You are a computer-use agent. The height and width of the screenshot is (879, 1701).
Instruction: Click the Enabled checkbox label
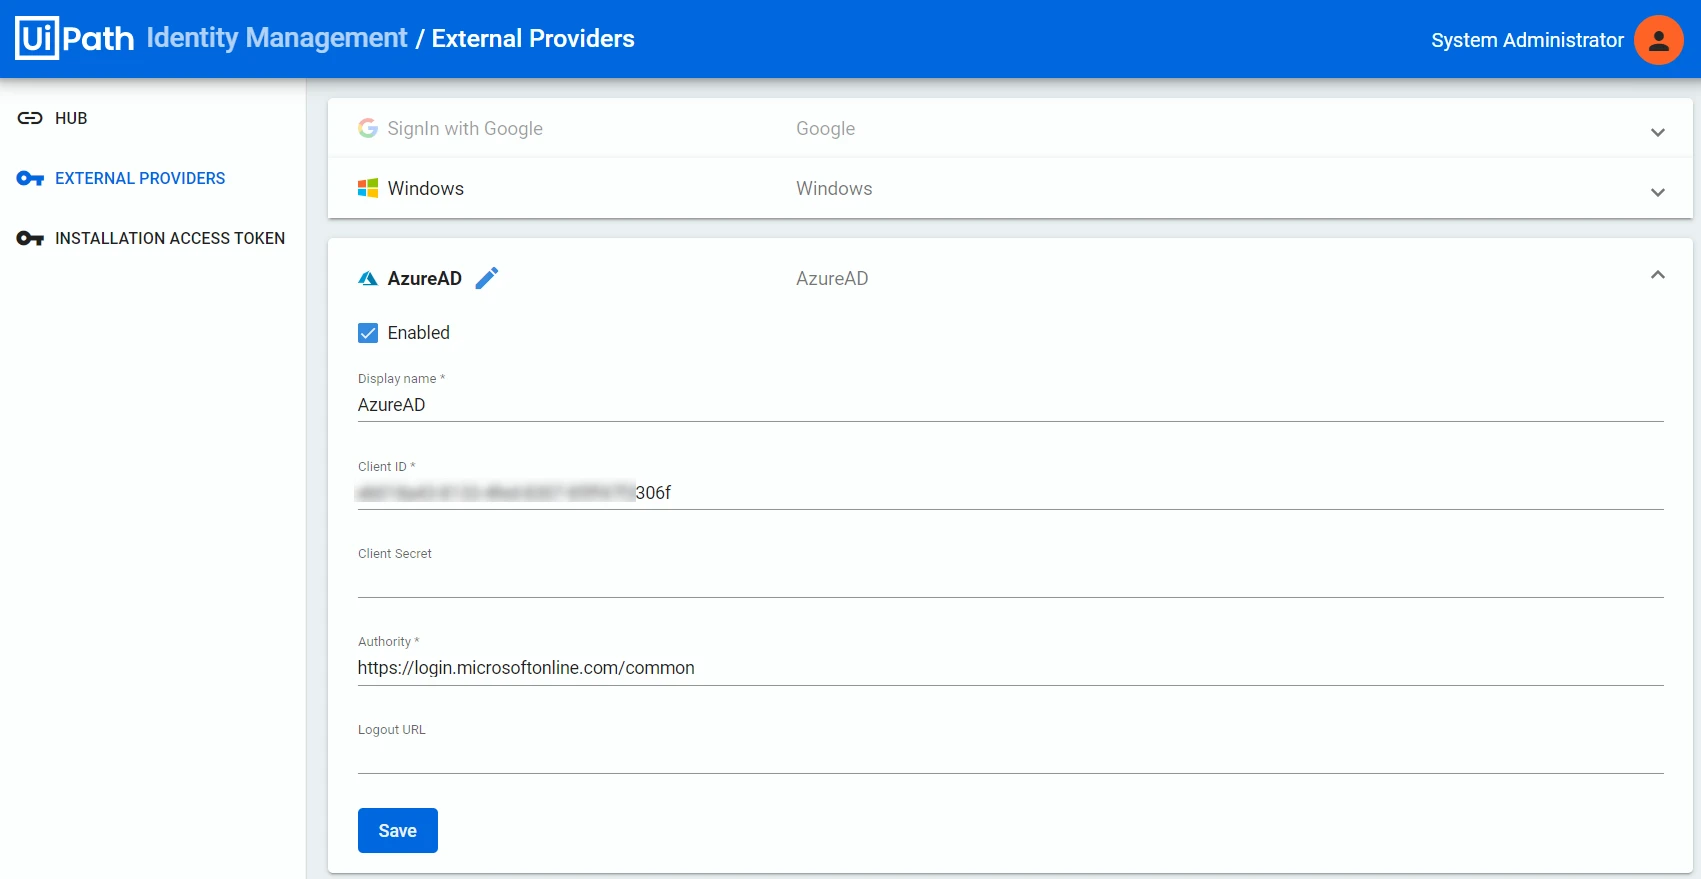(419, 333)
